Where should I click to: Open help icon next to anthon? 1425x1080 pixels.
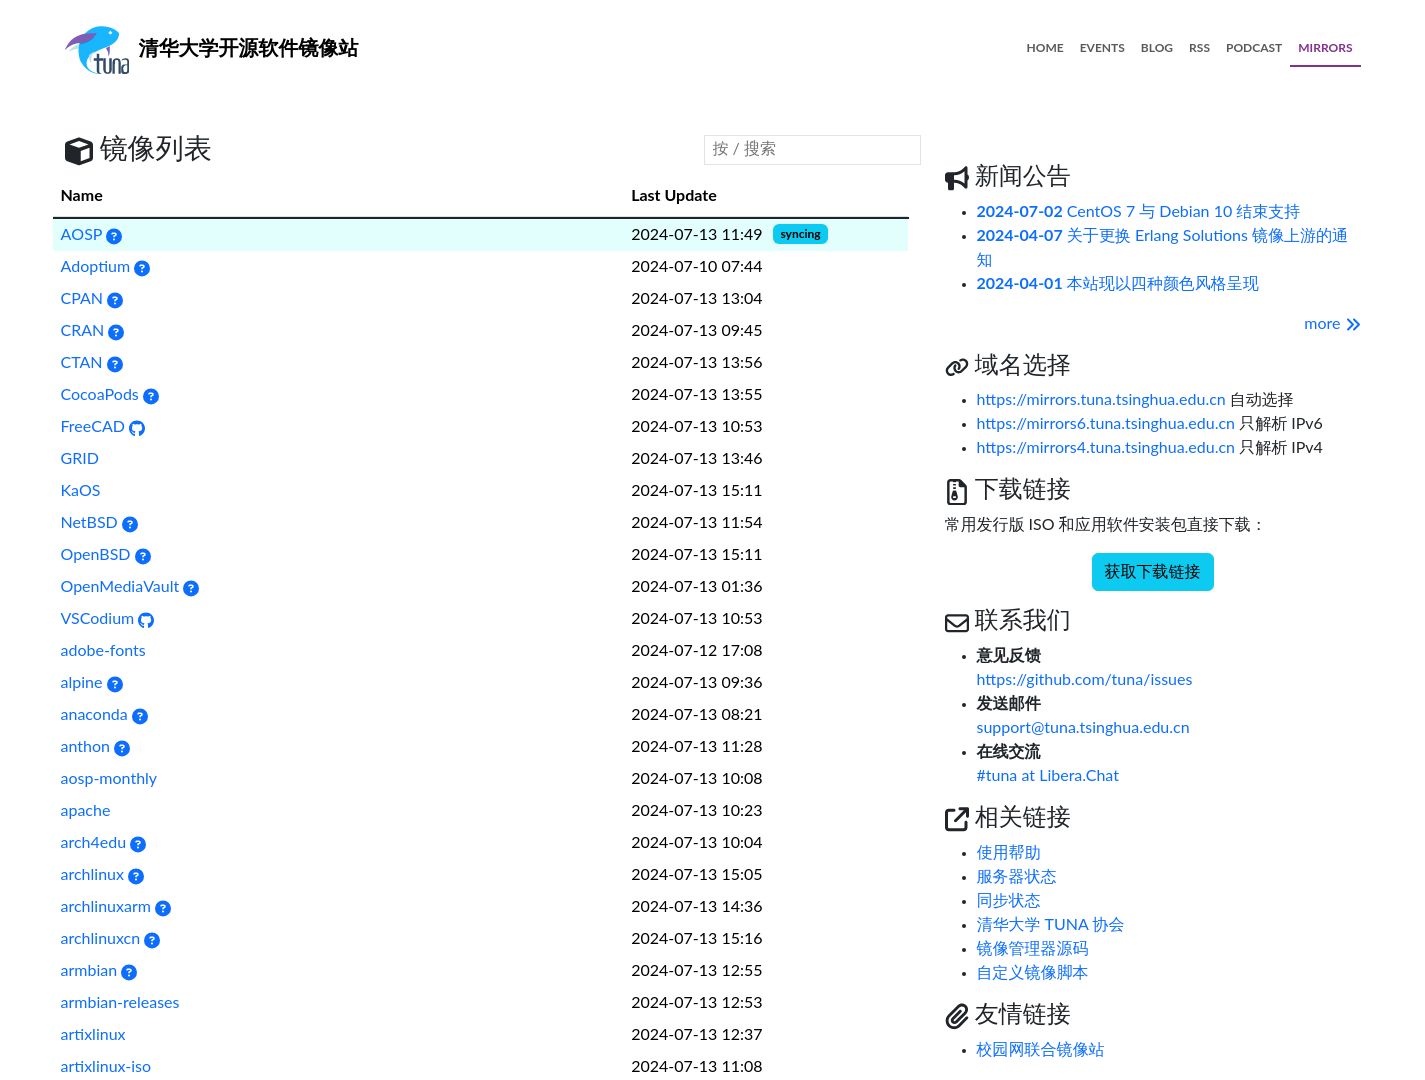(x=122, y=748)
